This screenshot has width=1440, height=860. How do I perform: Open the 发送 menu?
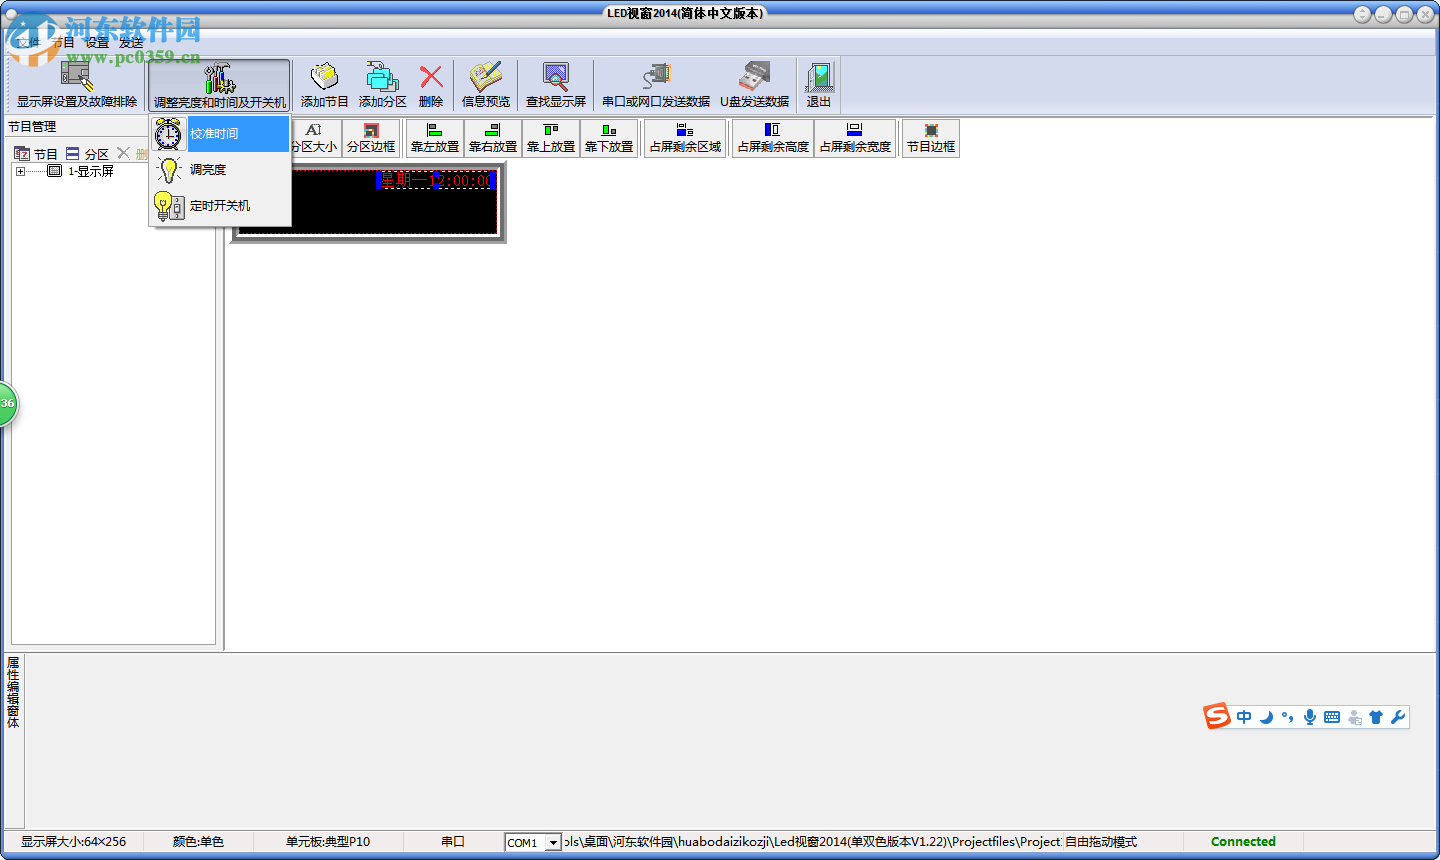click(131, 42)
